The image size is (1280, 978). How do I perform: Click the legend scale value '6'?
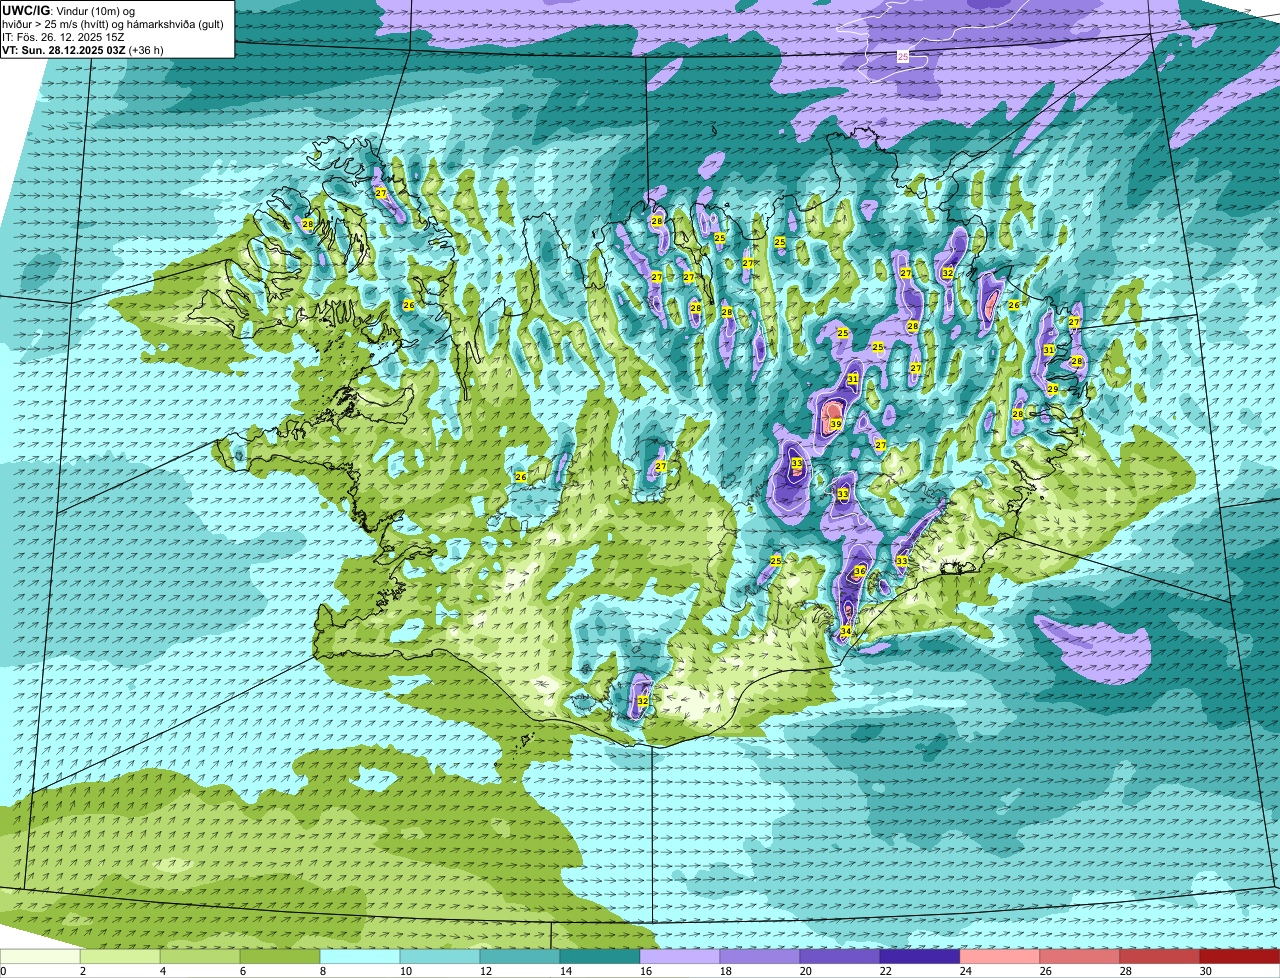242,971
